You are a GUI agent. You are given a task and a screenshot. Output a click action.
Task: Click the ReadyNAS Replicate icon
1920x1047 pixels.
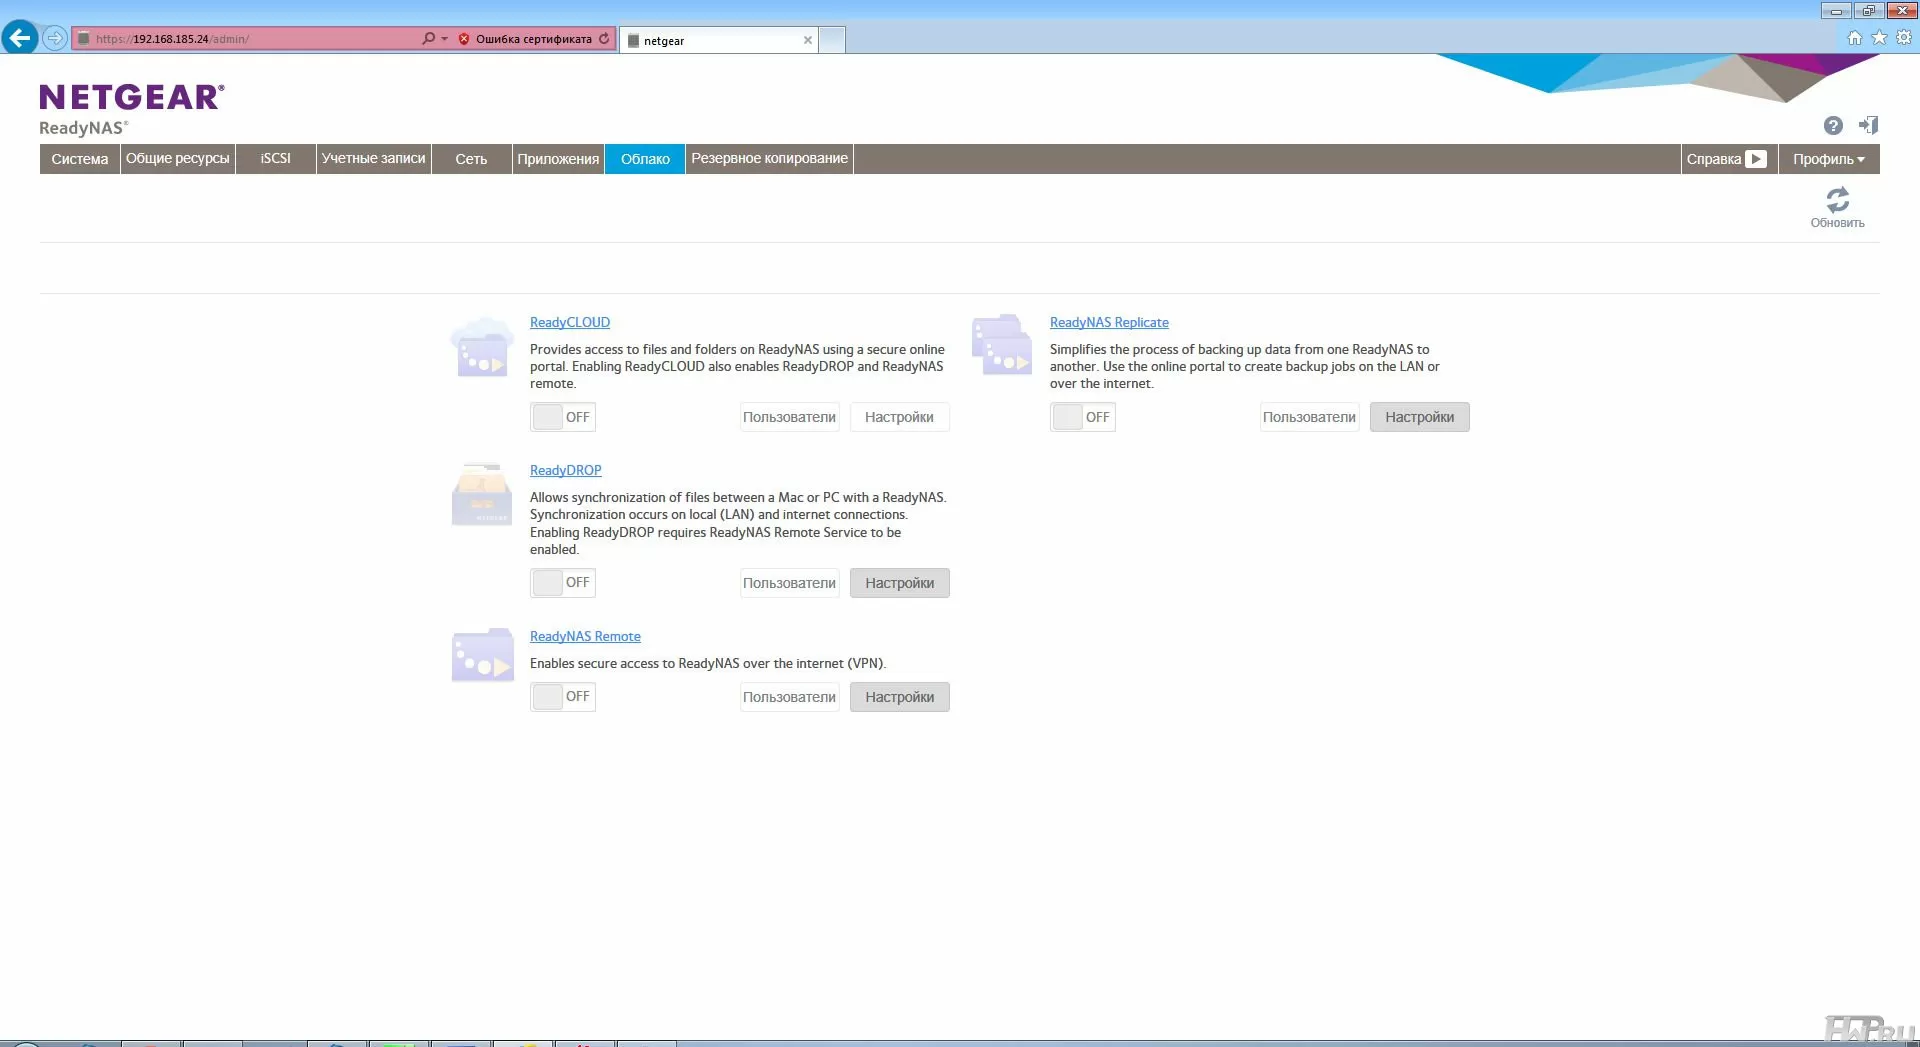tap(1001, 346)
